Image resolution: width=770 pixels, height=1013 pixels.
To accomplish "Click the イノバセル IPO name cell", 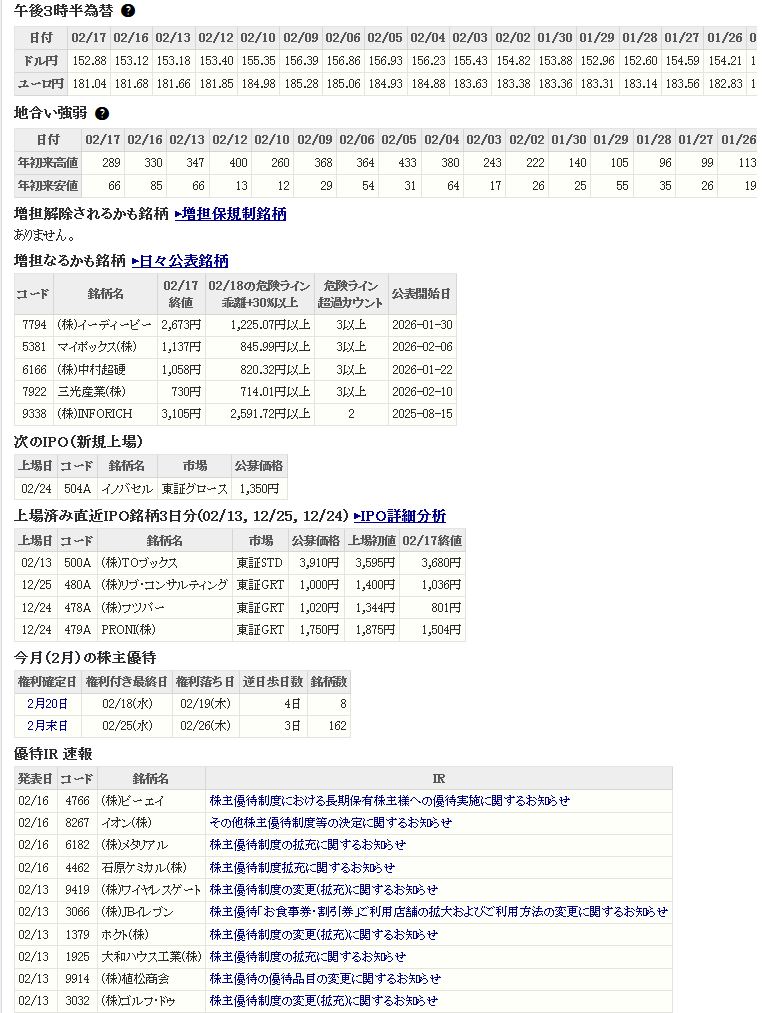I will click(126, 489).
